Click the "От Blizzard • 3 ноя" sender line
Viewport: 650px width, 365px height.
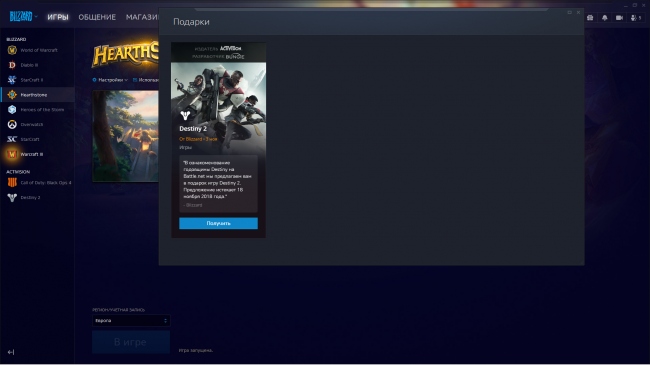click(x=198, y=139)
